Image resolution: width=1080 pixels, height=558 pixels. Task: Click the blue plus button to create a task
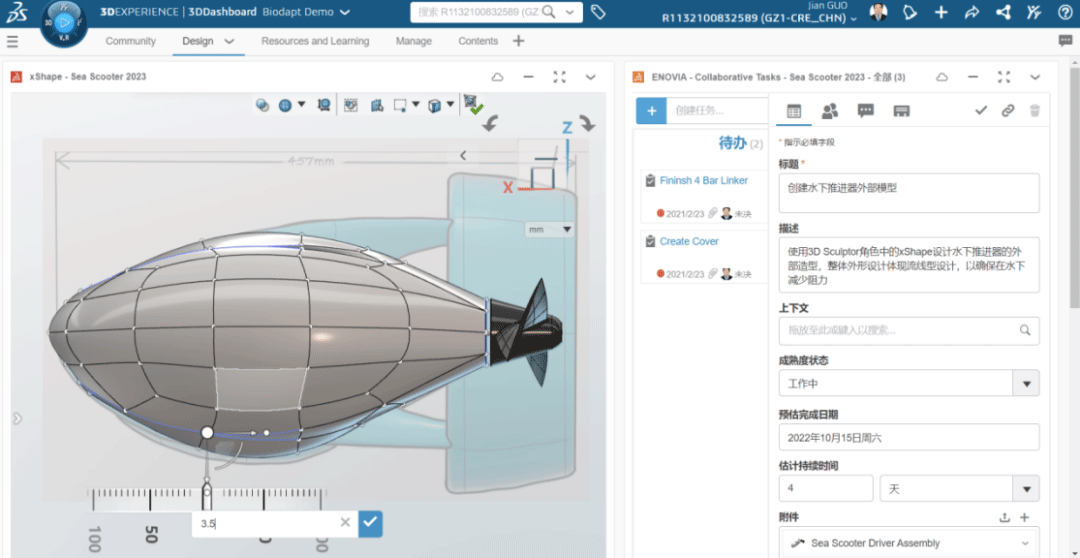click(x=651, y=111)
